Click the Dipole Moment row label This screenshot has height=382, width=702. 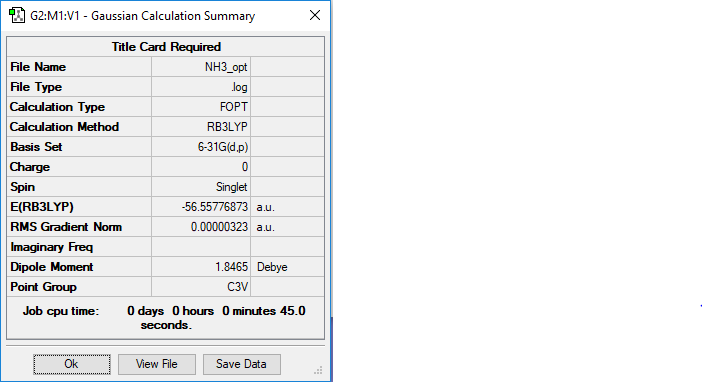(52, 267)
